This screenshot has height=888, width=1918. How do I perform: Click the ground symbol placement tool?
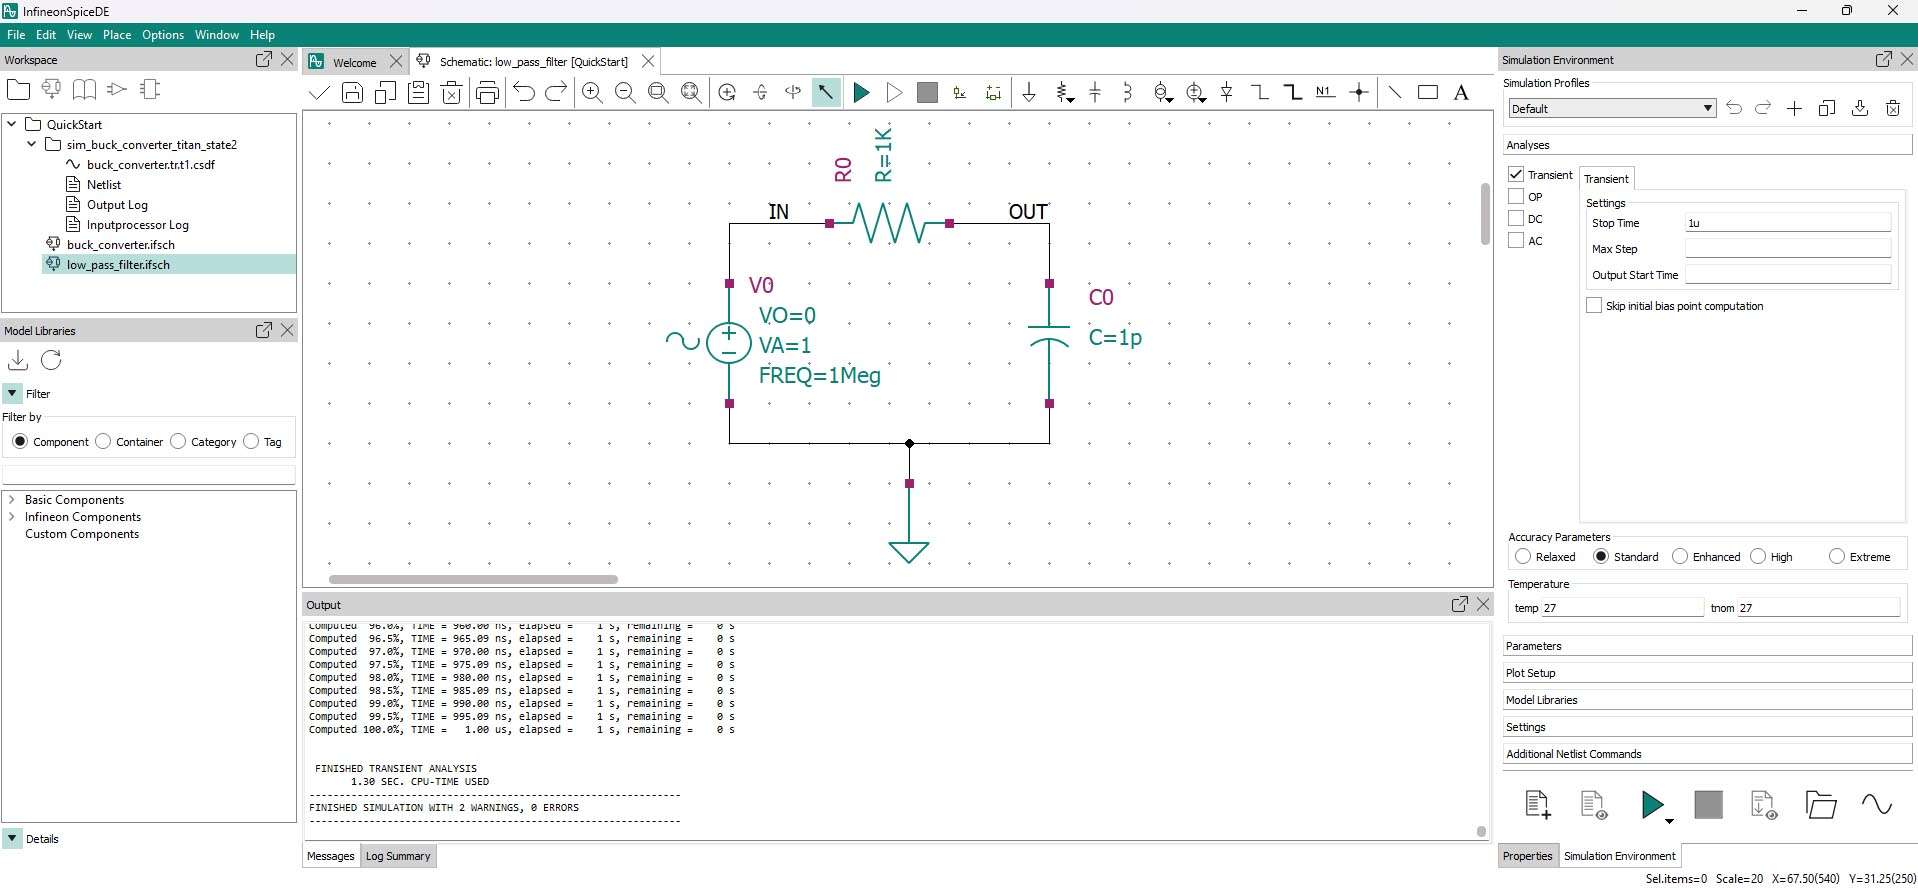click(1028, 93)
